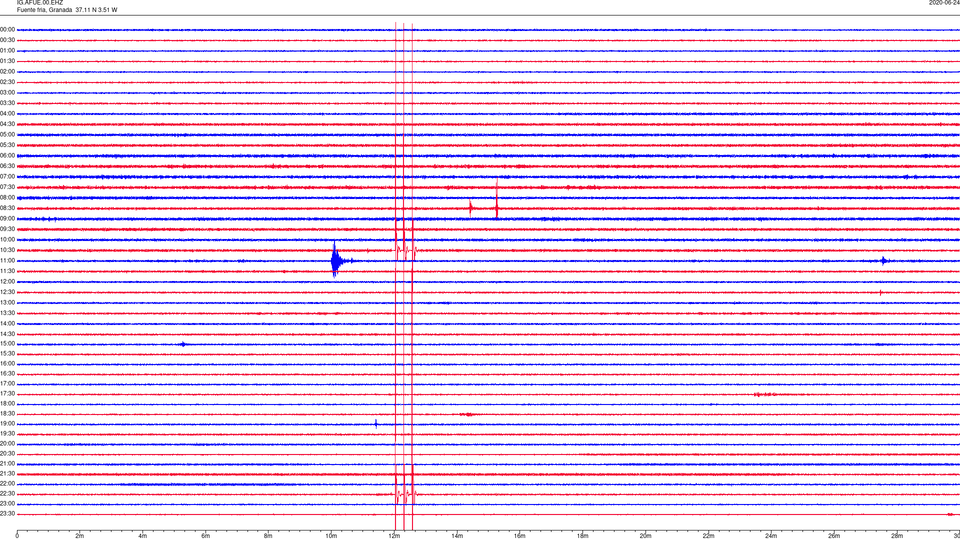Select the 08:00 trace time label
Image resolution: width=960 pixels, height=540 pixels.
coord(7,198)
